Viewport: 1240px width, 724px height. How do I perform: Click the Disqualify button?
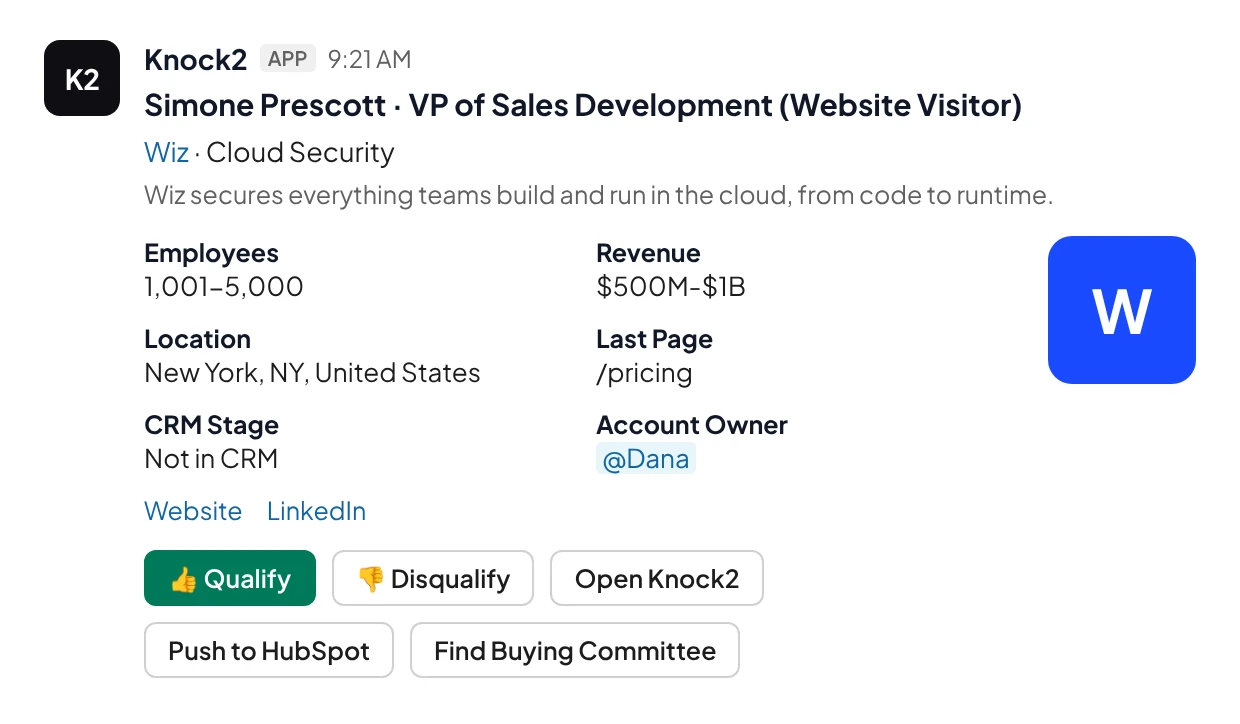tap(433, 578)
